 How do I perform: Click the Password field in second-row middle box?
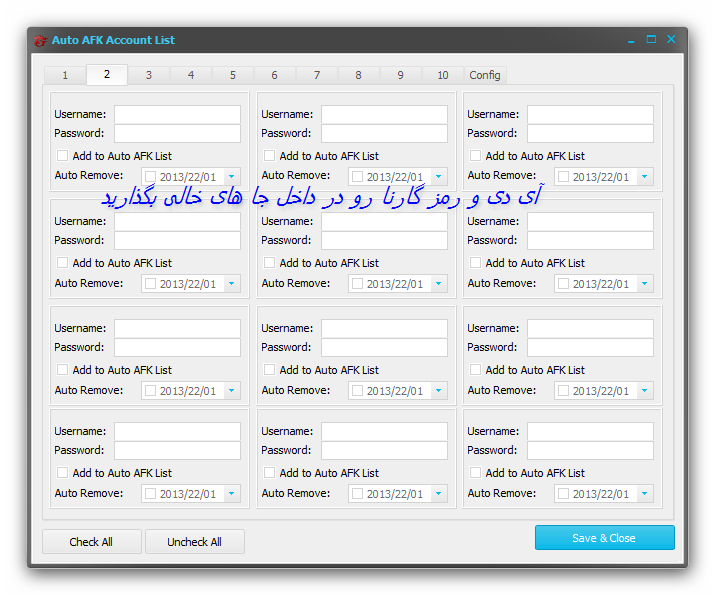[x=384, y=241]
